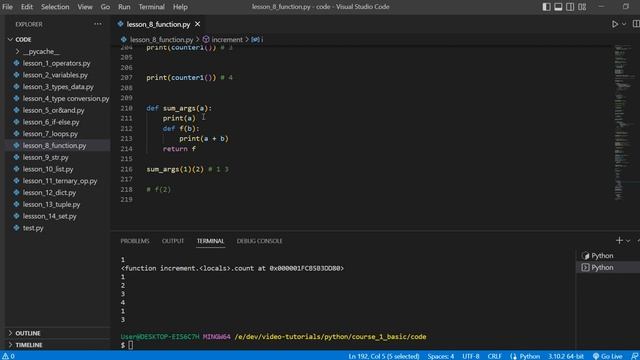This screenshot has height=360, width=640.
Task: Select interpreter 3.10.2 64-bit
Action: tap(566, 356)
